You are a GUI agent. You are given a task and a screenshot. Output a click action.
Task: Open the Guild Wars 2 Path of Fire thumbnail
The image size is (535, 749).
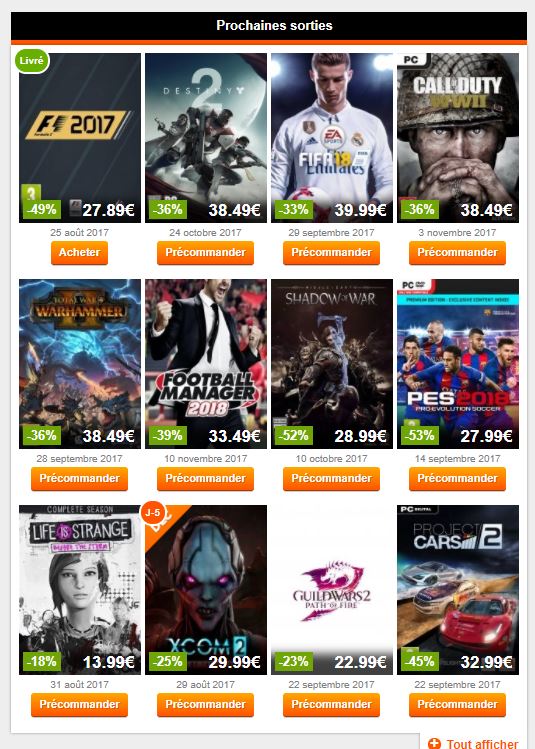click(332, 590)
